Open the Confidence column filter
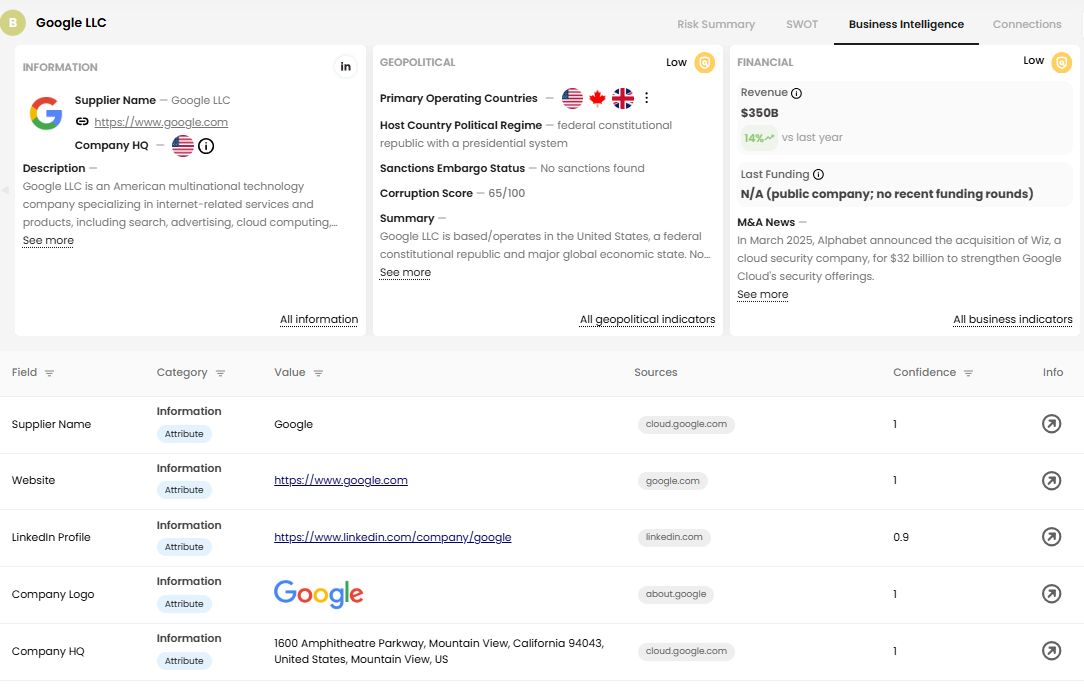This screenshot has width=1084, height=687. coord(968,373)
